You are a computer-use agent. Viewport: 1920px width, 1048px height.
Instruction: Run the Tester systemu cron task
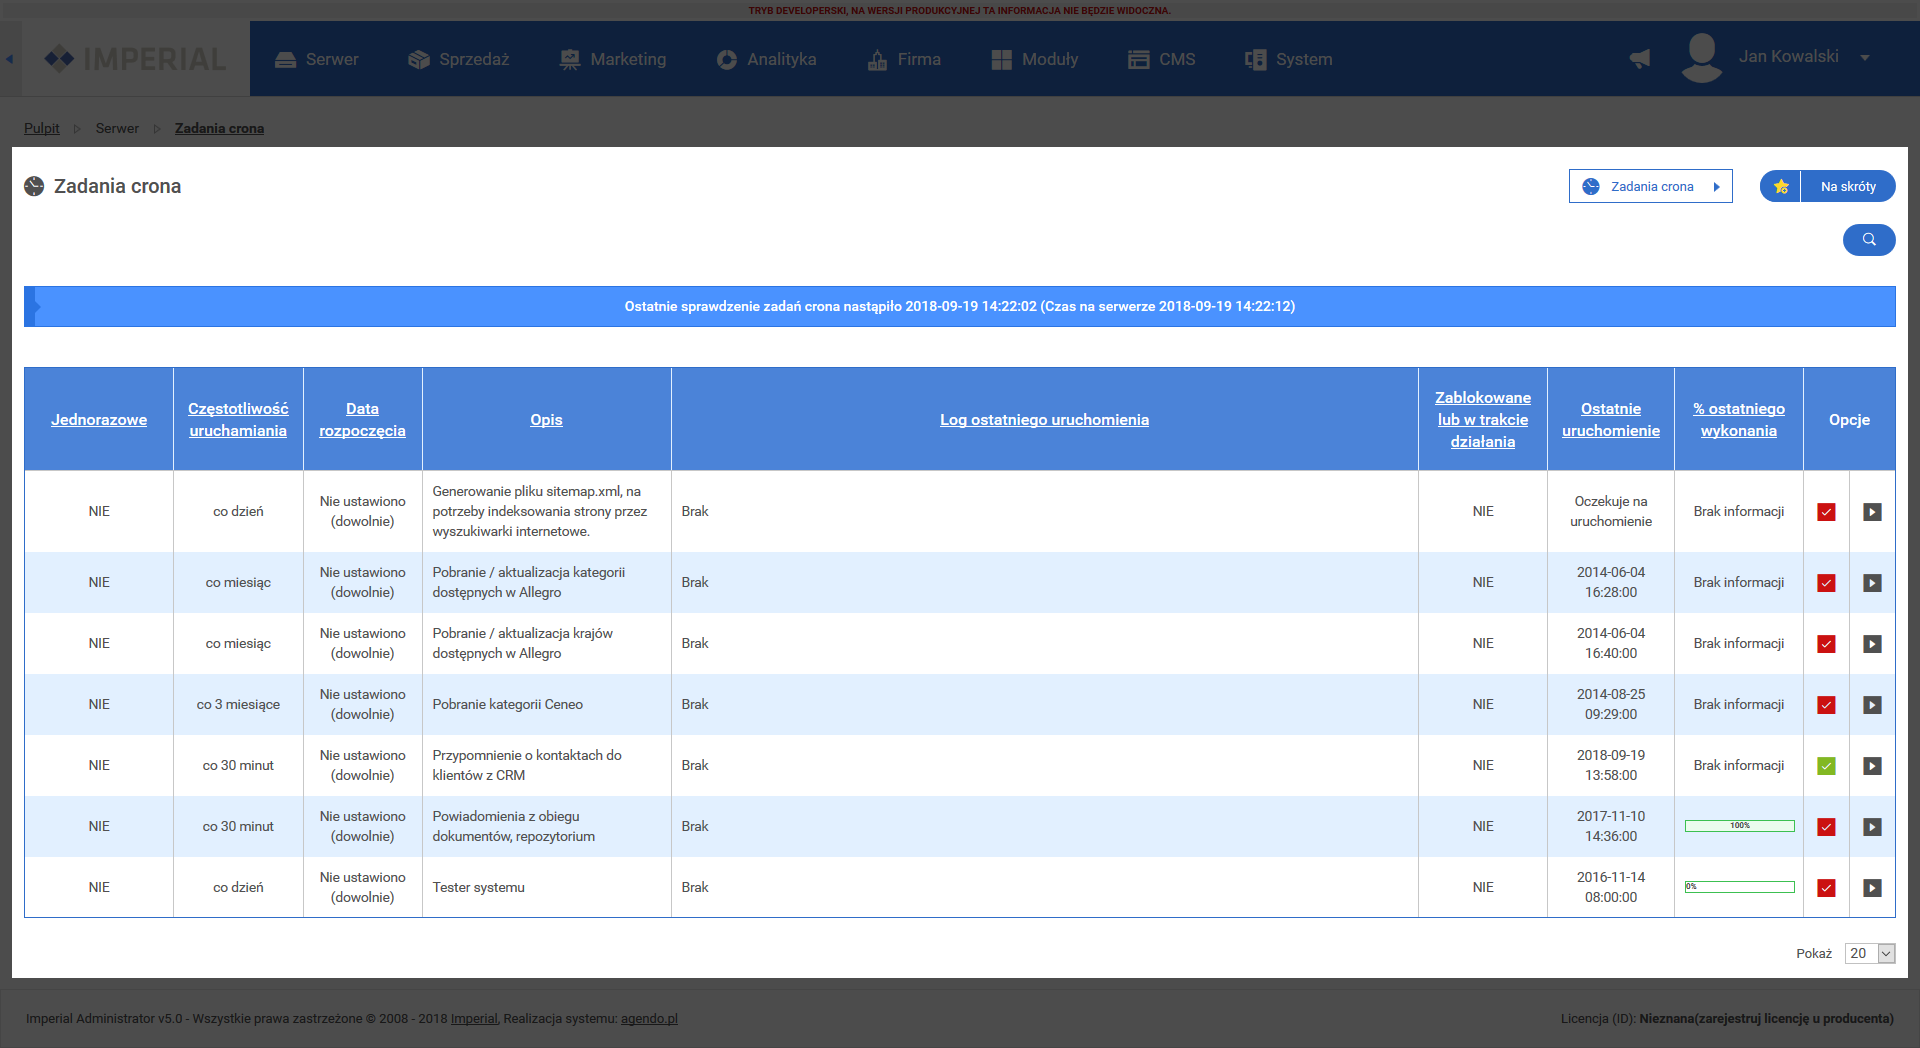pyautogui.click(x=1872, y=888)
